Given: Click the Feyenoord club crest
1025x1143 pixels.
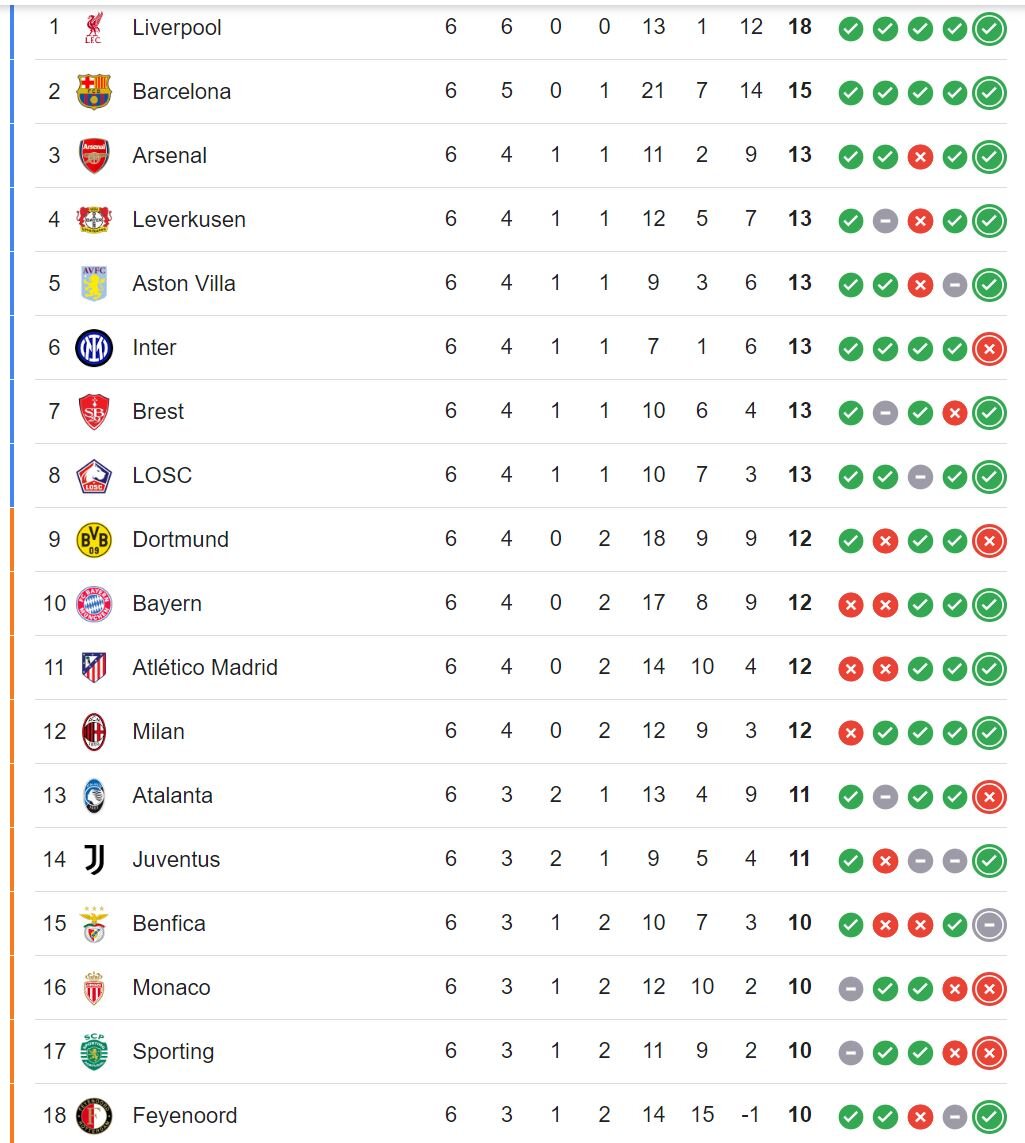Looking at the screenshot, I should 94,1115.
